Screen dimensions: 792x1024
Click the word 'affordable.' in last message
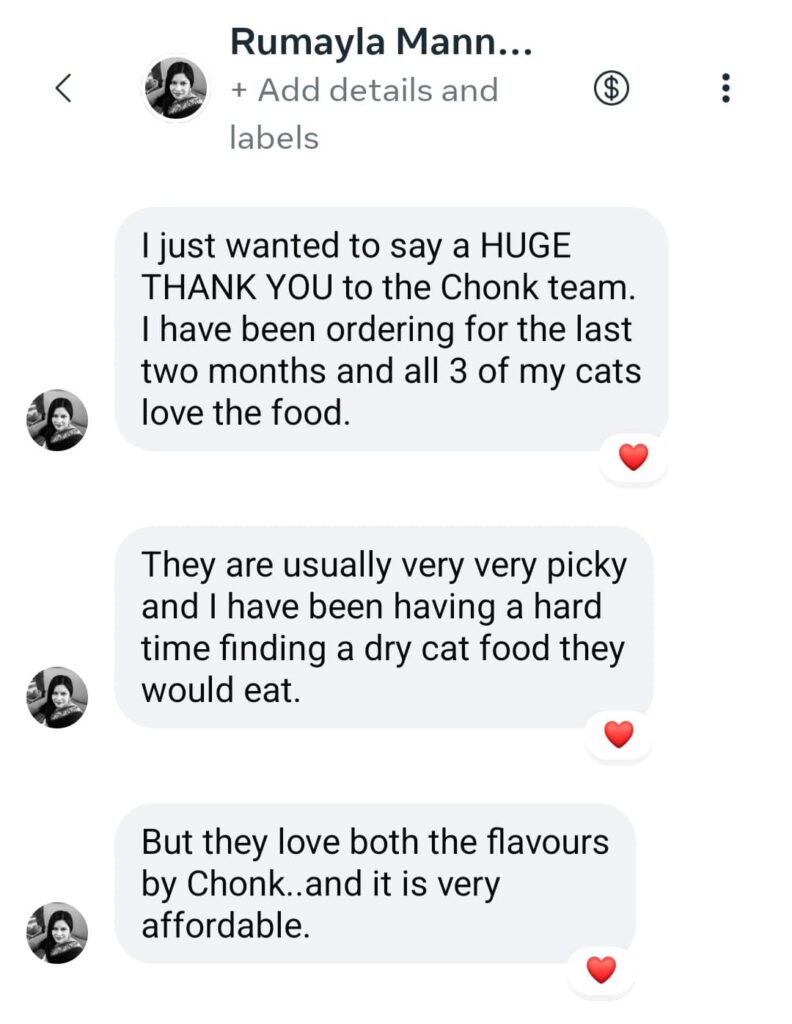(x=226, y=925)
